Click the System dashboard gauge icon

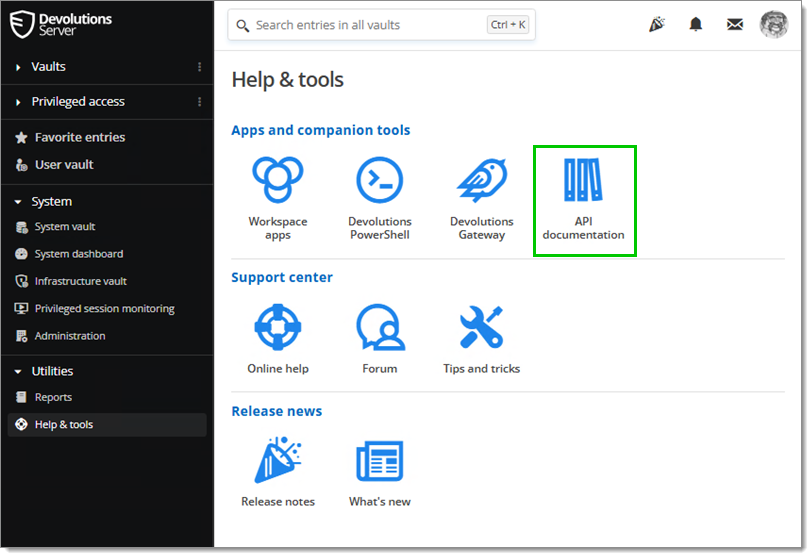pos(21,254)
